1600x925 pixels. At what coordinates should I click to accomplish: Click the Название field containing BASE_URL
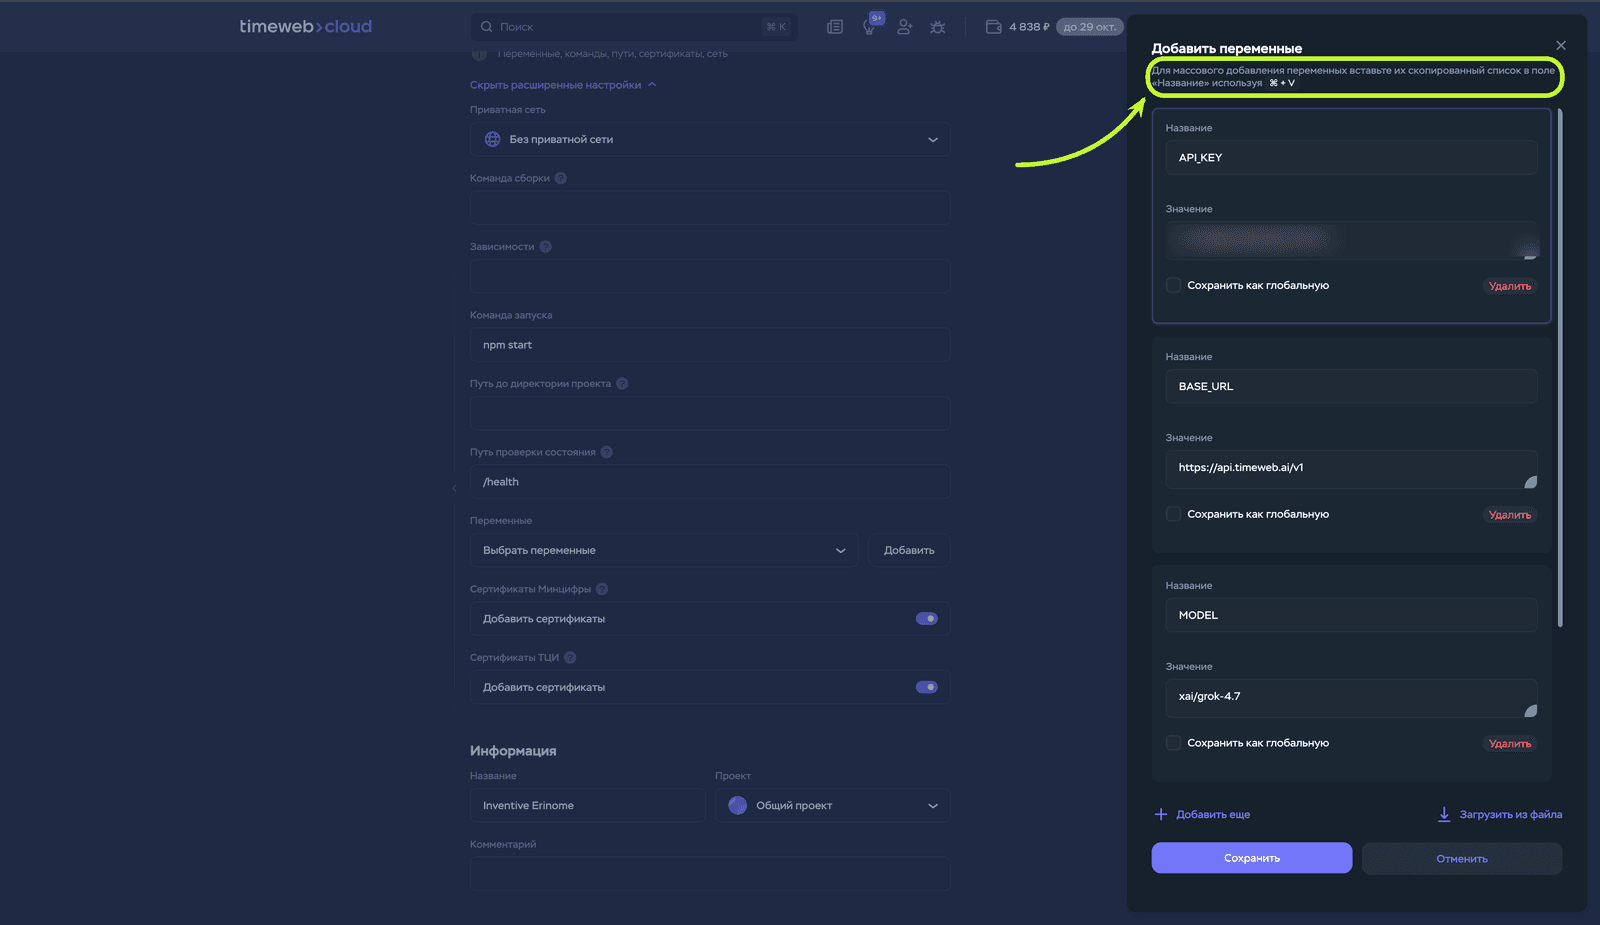click(1352, 387)
